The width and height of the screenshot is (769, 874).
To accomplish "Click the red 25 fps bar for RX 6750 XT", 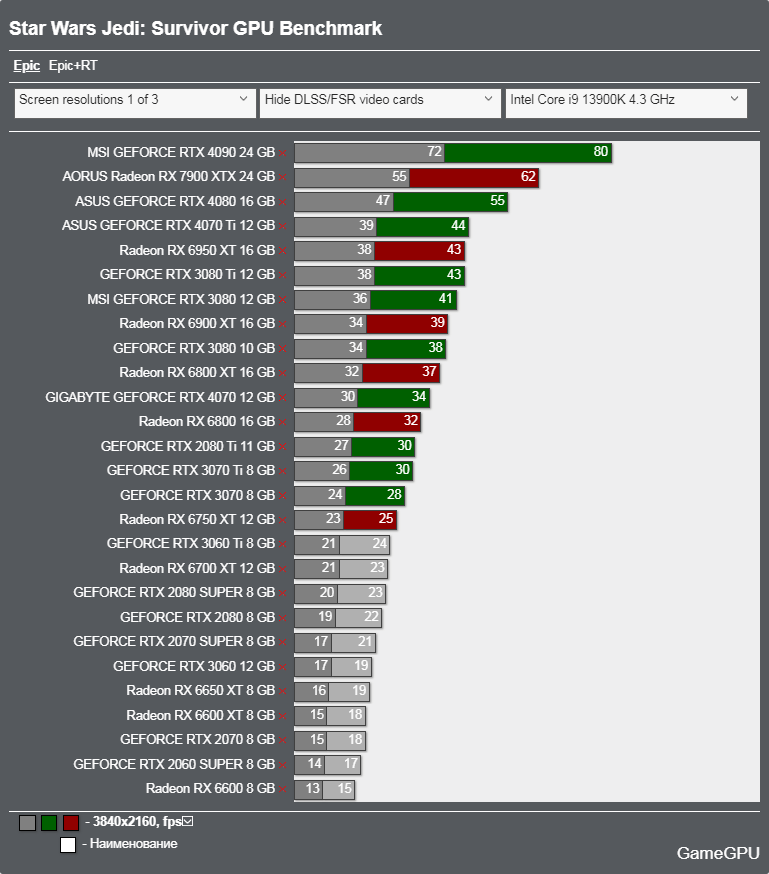I will click(x=370, y=519).
